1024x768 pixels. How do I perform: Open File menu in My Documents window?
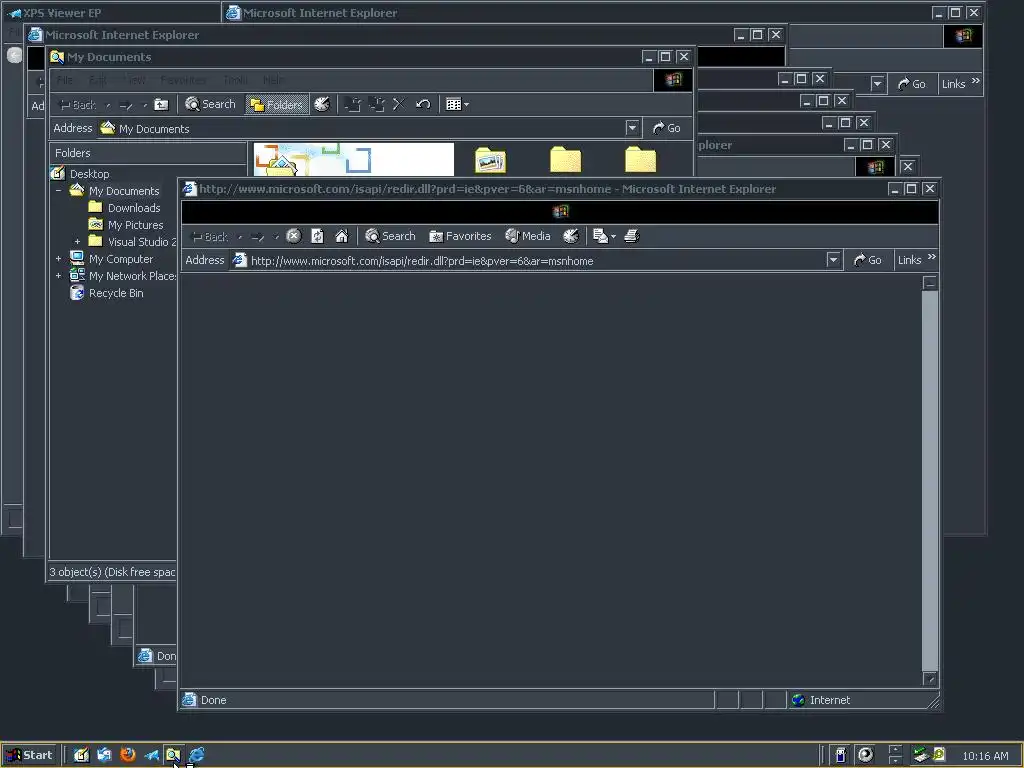pyautogui.click(x=65, y=80)
